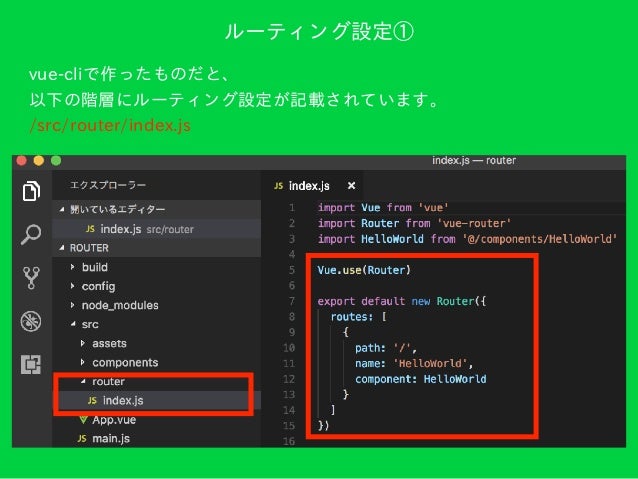
Task: Expand the config folder arrow
Action: (72, 286)
